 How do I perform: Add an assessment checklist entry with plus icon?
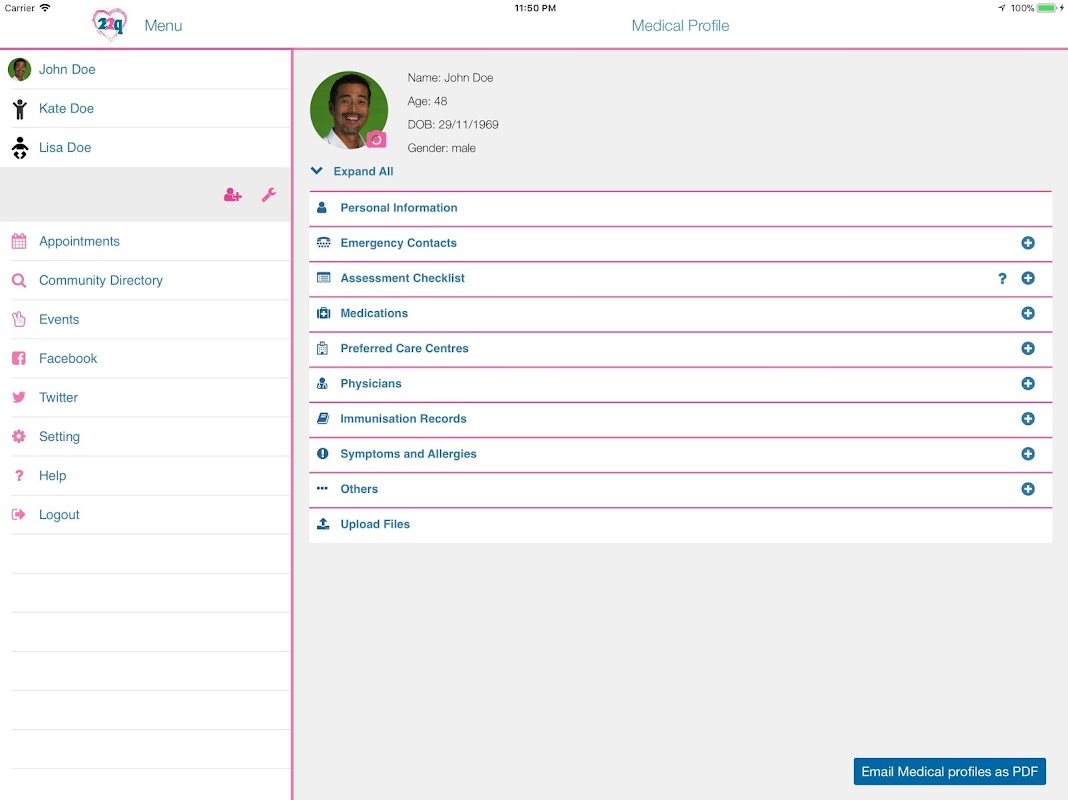pyautogui.click(x=1028, y=278)
